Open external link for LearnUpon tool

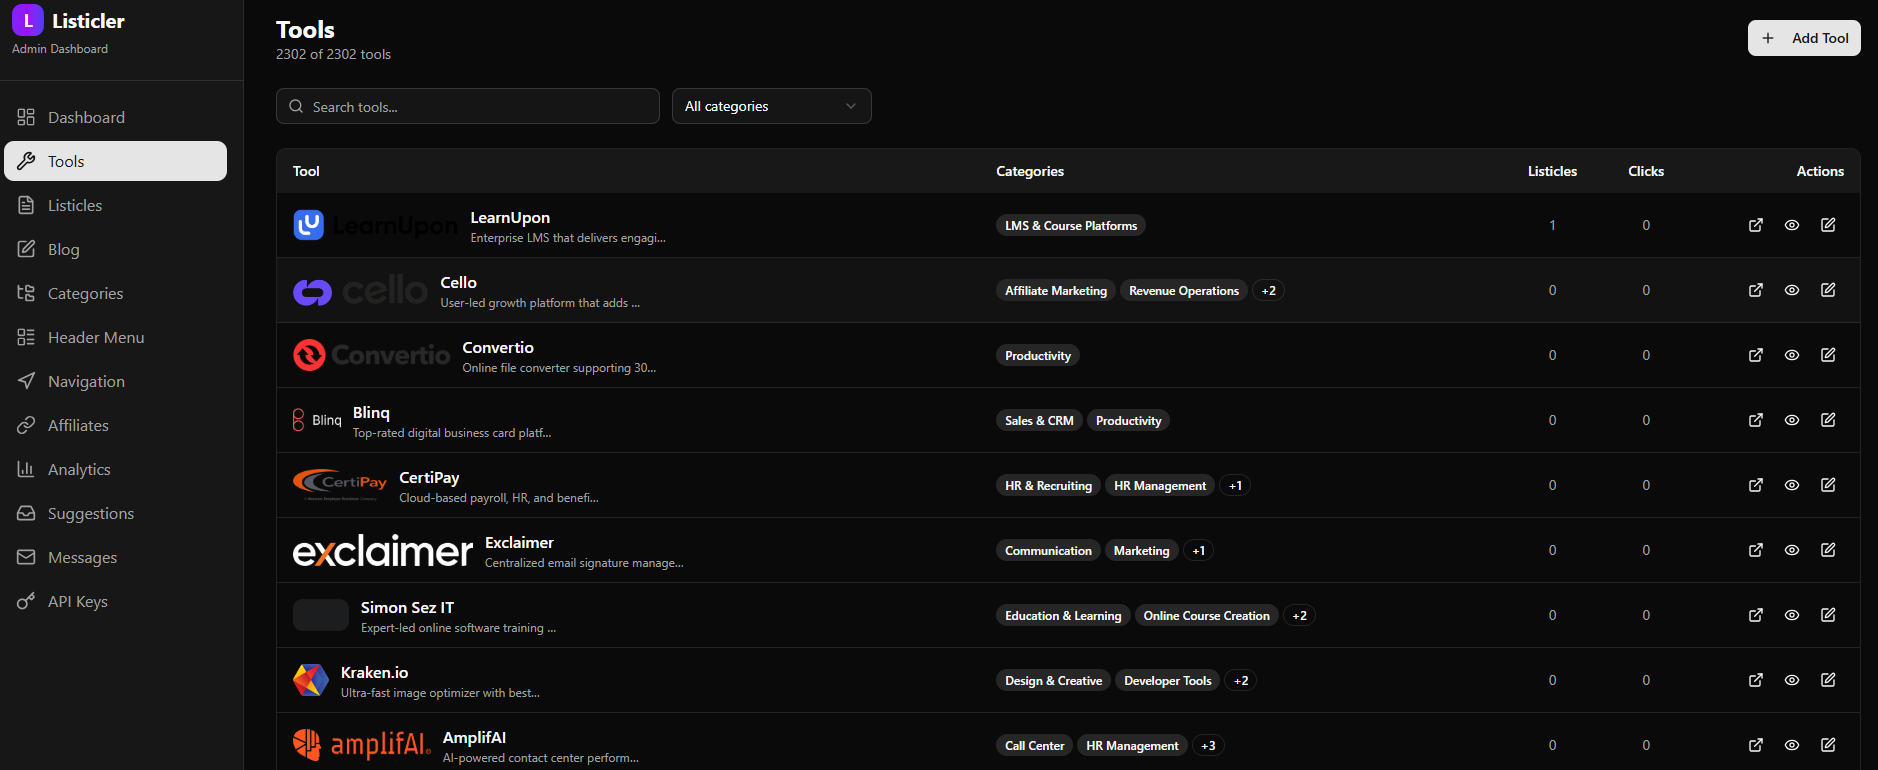[x=1755, y=225]
